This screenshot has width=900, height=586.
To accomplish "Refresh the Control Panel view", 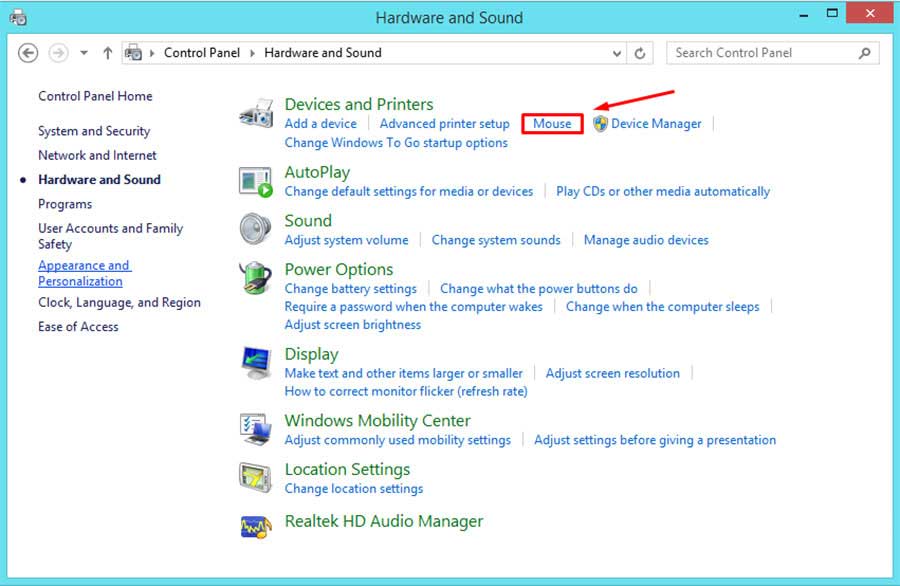I will [640, 53].
